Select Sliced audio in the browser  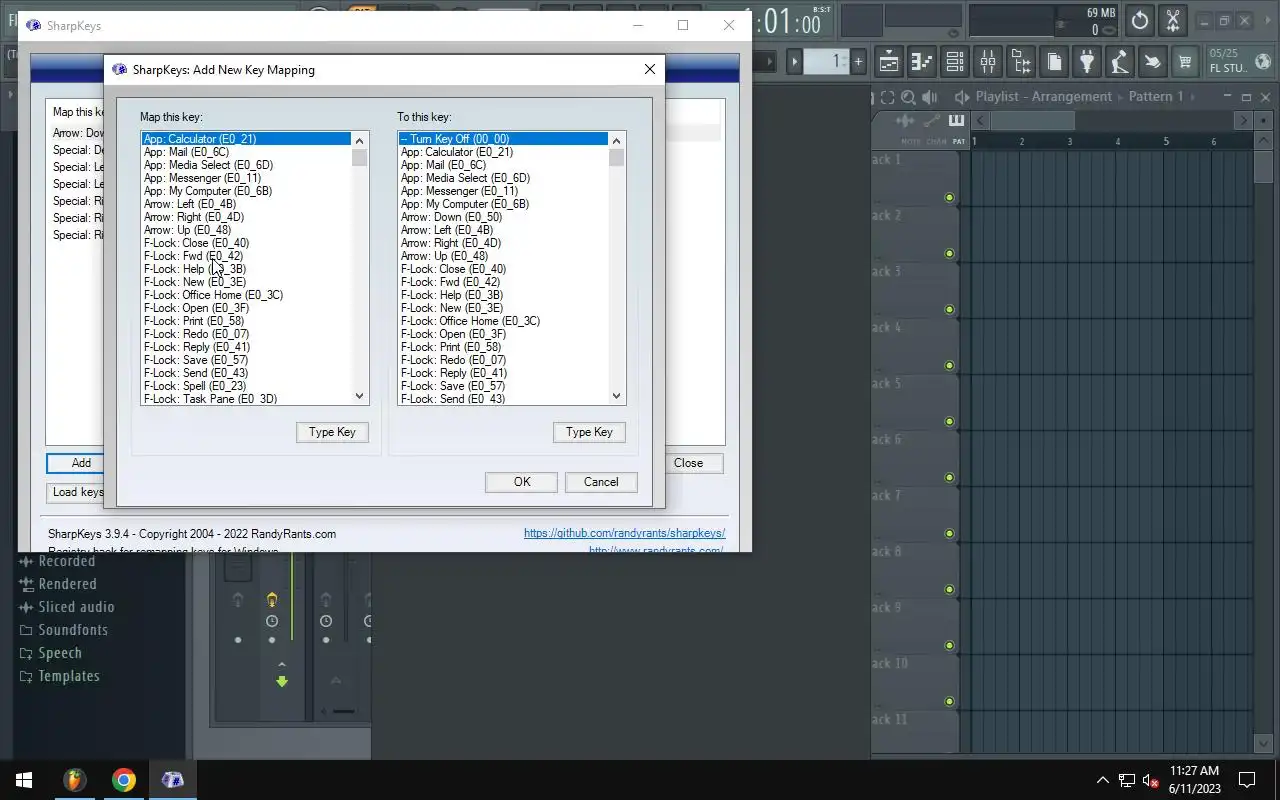pyautogui.click(x=76, y=607)
